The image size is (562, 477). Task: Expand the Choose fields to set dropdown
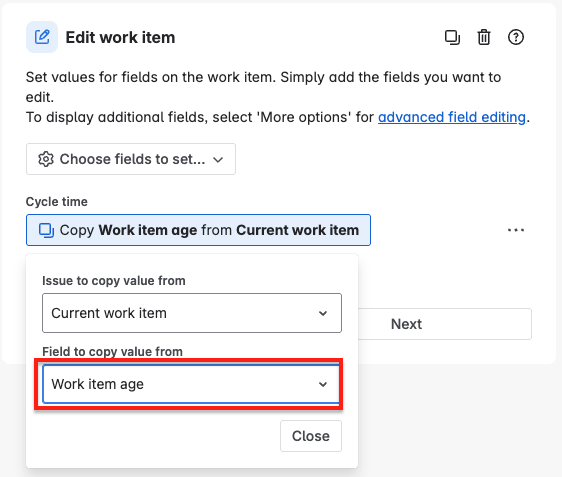[x=131, y=159]
